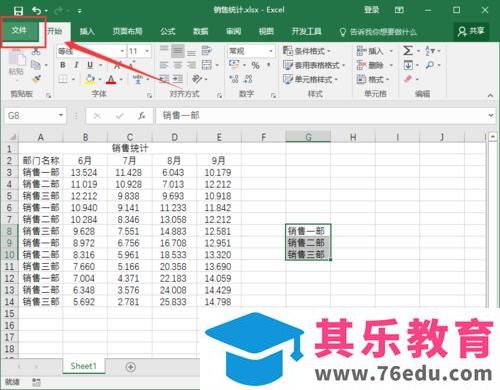The width and height of the screenshot is (500, 390).
Task: Click the Share button
Action: (x=471, y=31)
